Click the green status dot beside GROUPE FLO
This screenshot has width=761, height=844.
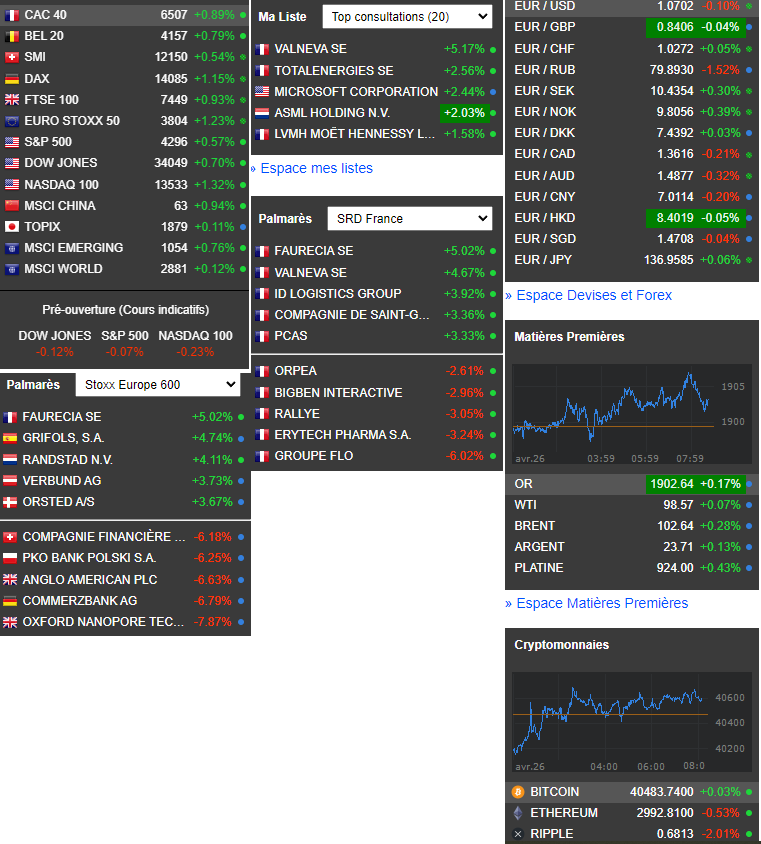(x=493, y=456)
